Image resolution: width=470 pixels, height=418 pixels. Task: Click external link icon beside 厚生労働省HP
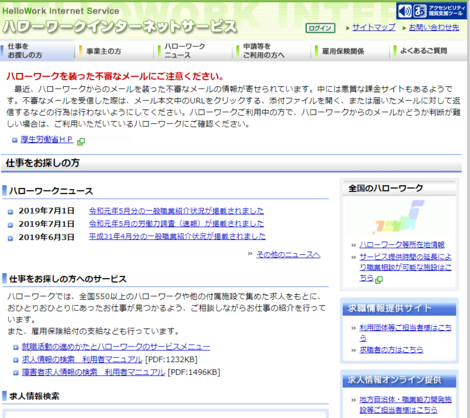tap(81, 142)
